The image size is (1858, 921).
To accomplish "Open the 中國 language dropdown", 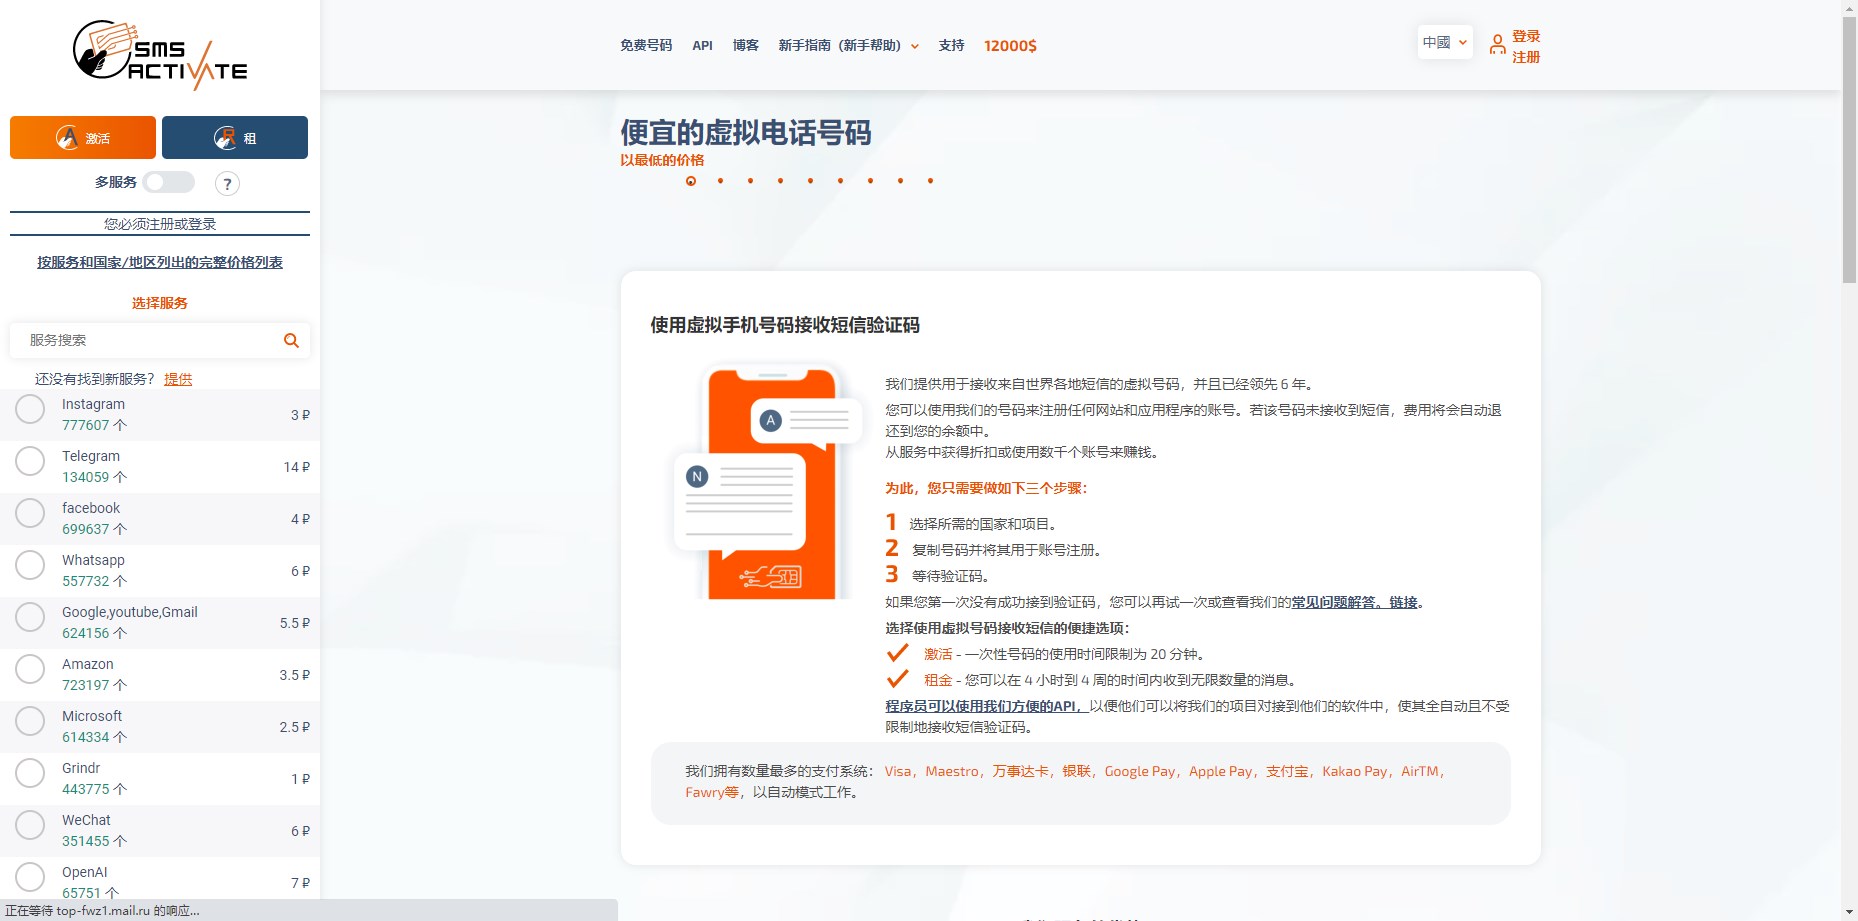I will click(x=1445, y=42).
